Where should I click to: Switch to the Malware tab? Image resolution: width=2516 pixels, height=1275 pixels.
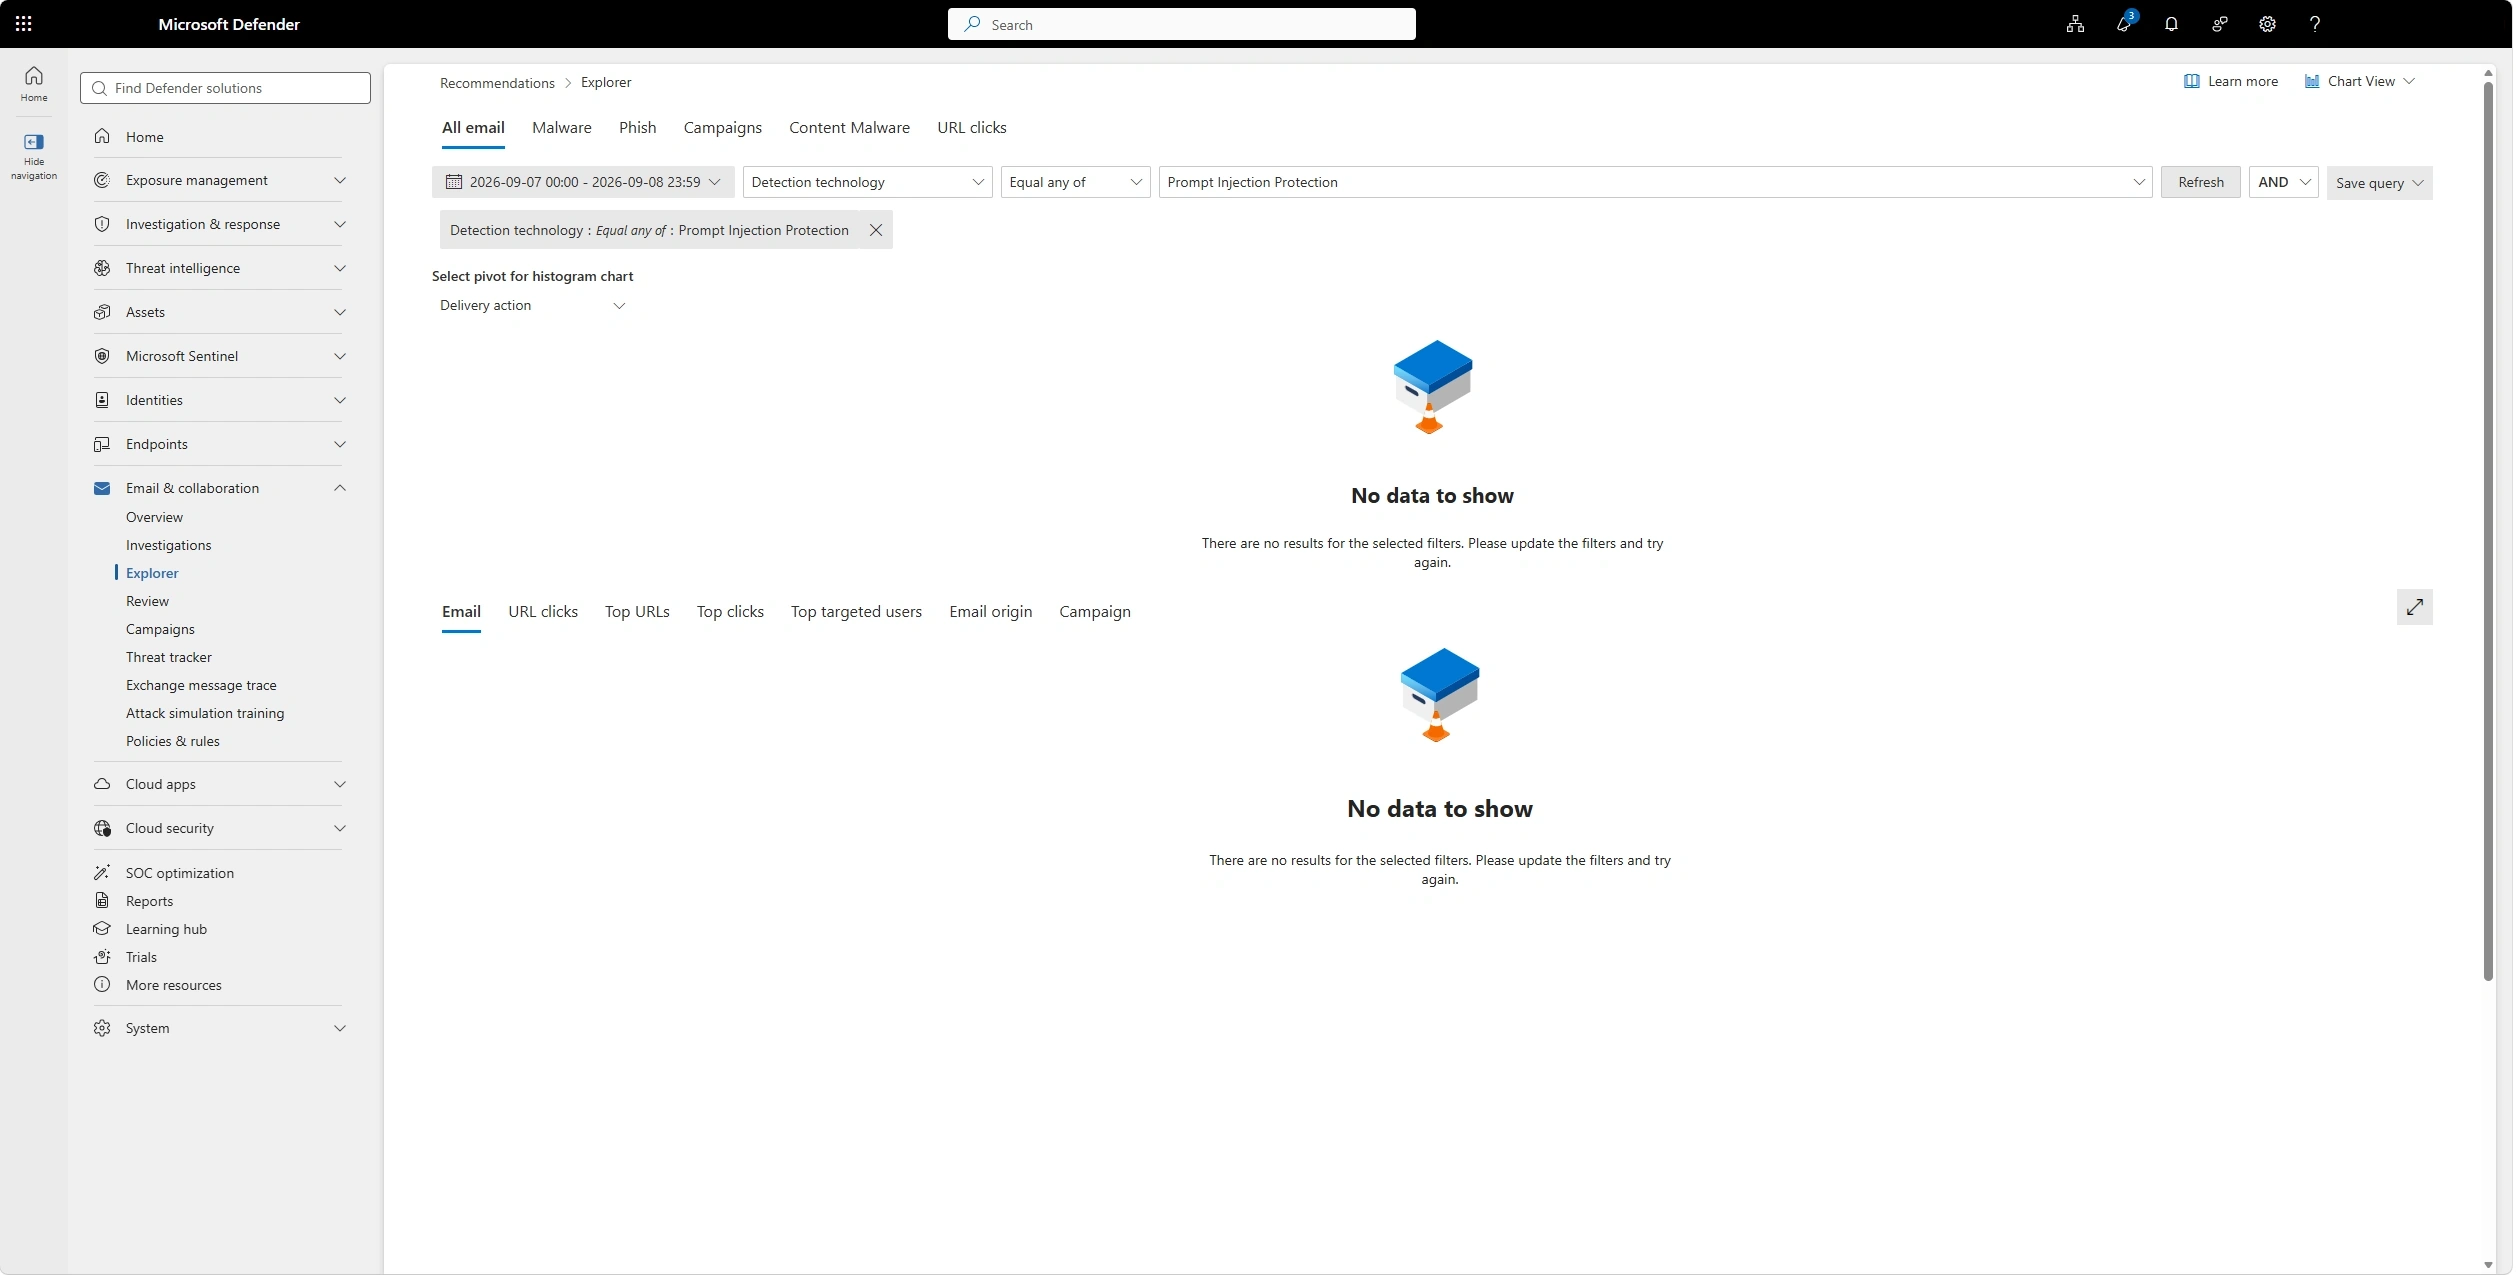[x=561, y=128]
